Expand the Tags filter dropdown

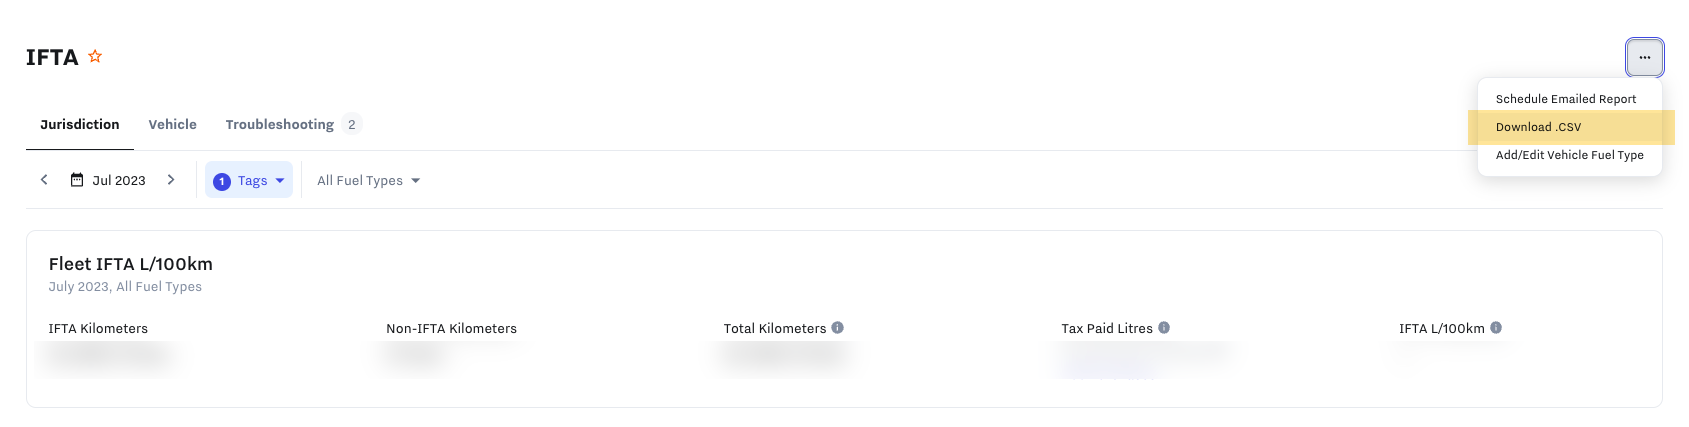point(249,181)
